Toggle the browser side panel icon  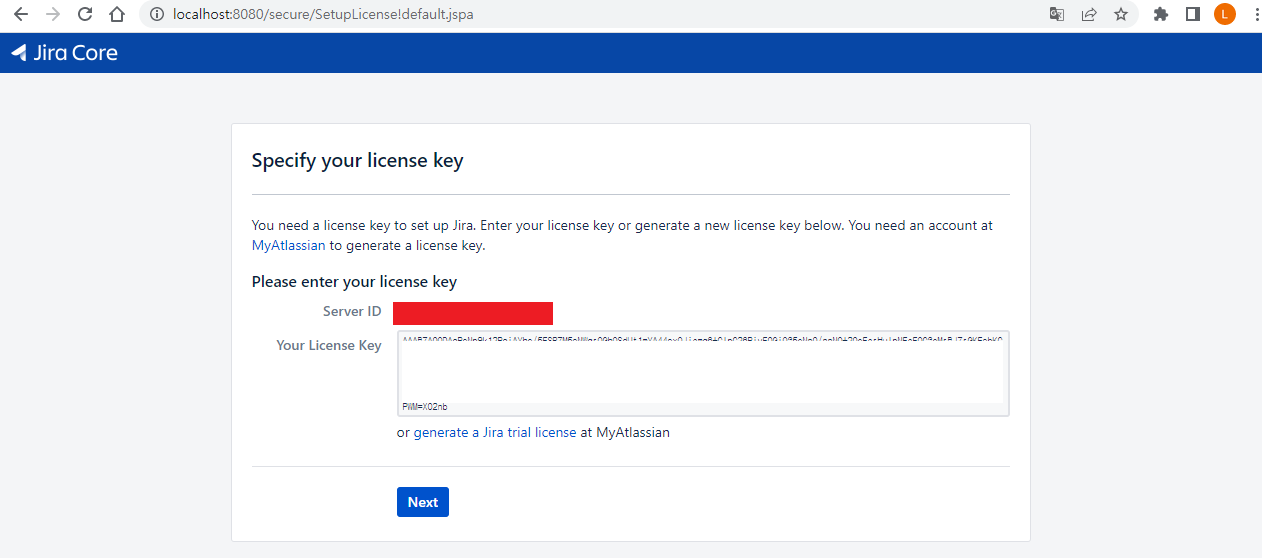pos(1192,14)
